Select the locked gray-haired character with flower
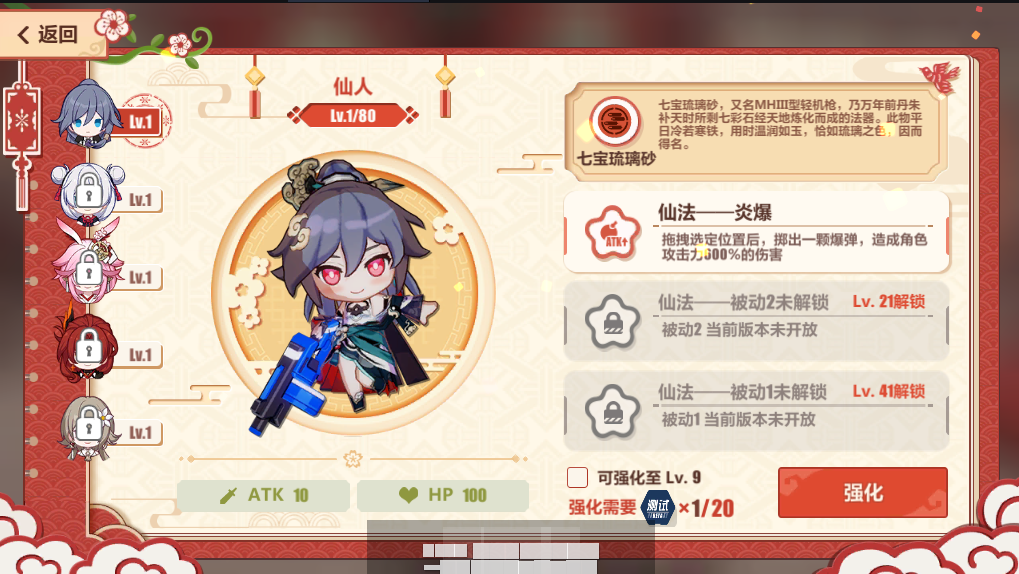 coord(88,426)
